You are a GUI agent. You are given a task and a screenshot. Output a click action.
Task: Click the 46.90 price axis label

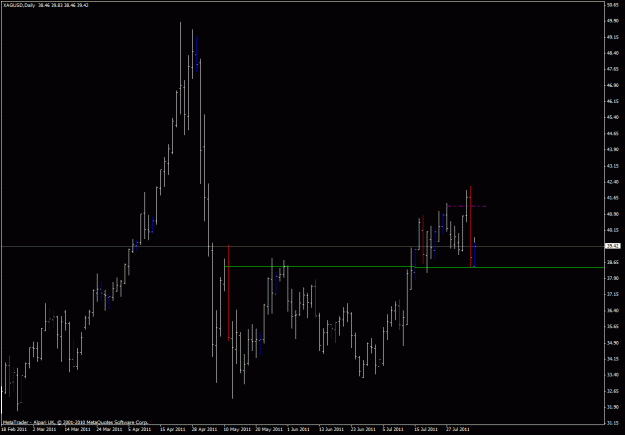pyautogui.click(x=613, y=85)
